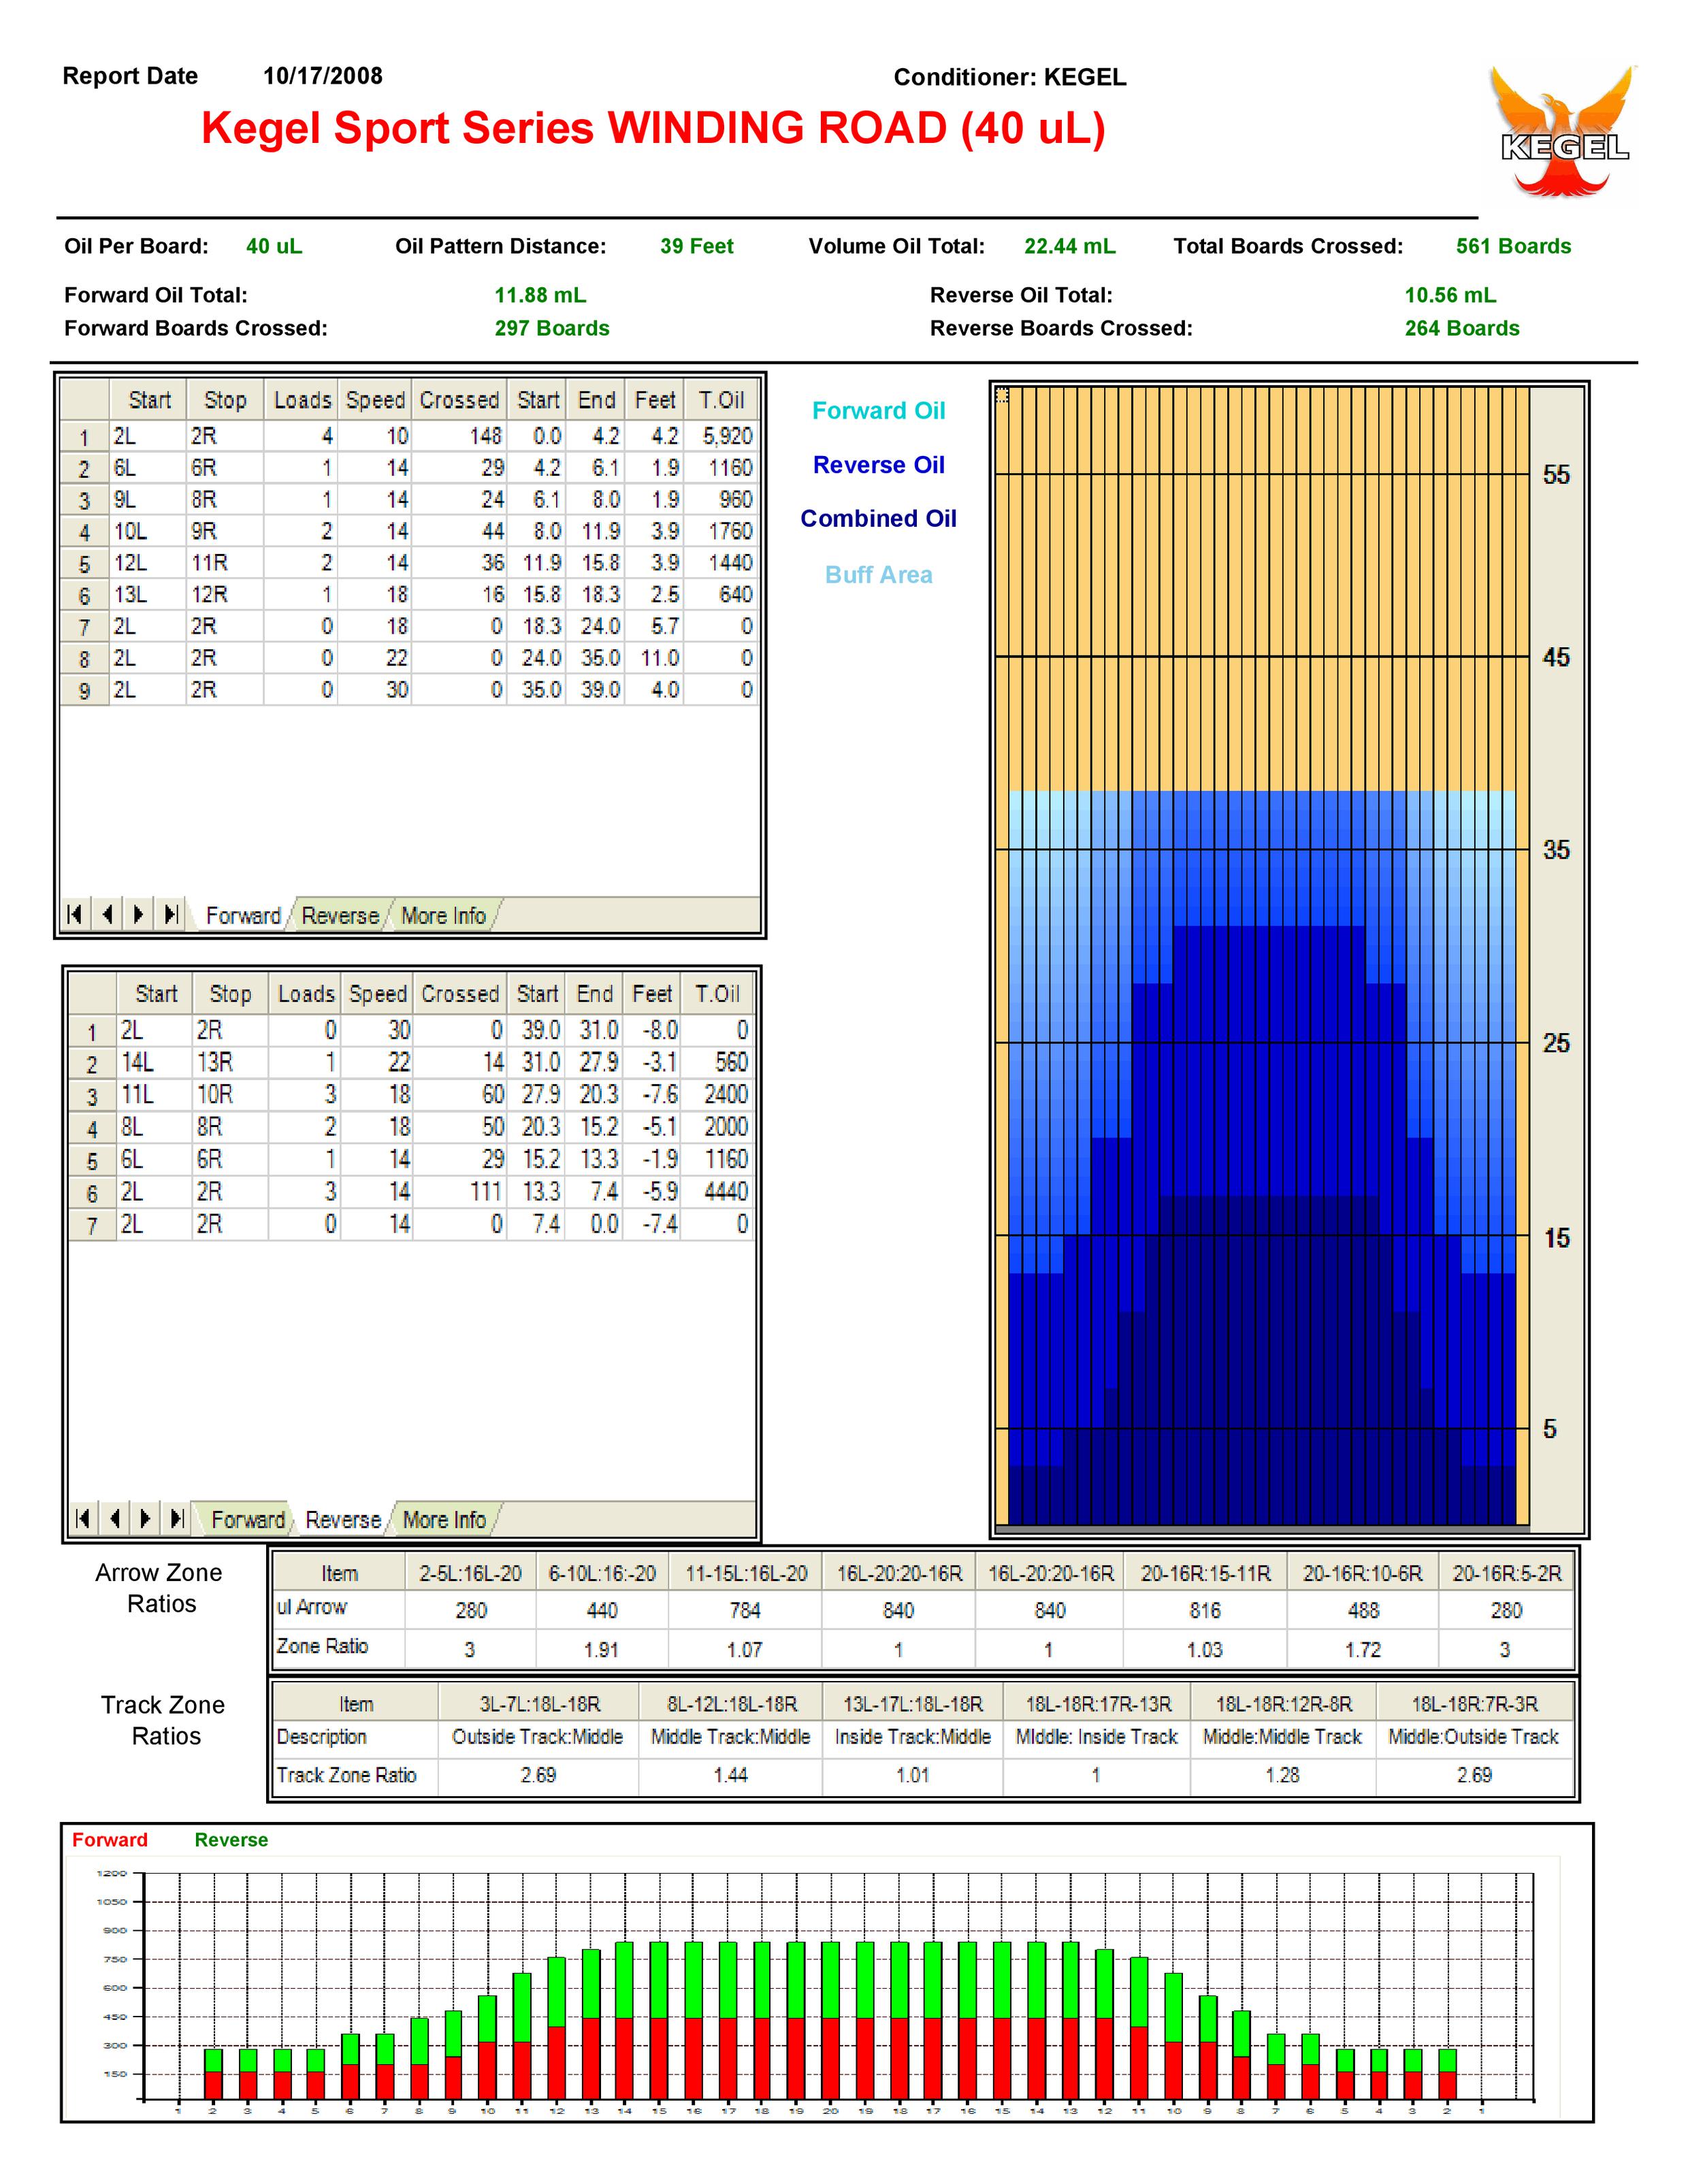Click the 22.44 mL volume oil total
Viewport: 1688px width, 2184px height.
[1070, 246]
